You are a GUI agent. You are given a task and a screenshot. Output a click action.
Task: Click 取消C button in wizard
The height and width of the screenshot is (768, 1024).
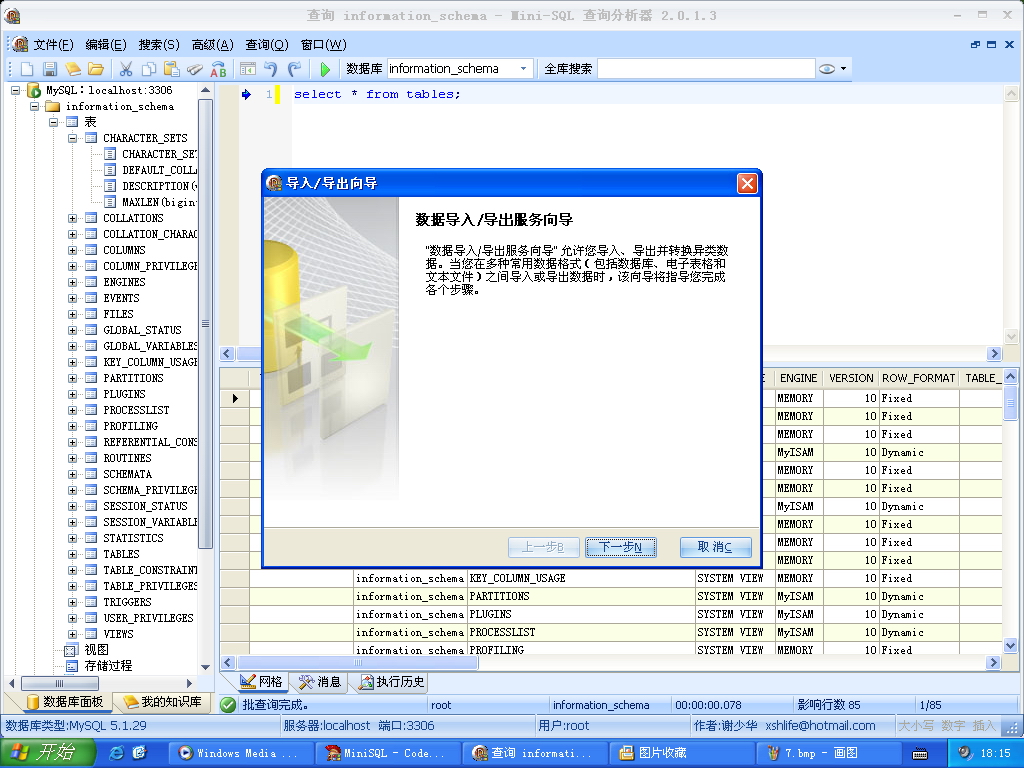coord(715,547)
